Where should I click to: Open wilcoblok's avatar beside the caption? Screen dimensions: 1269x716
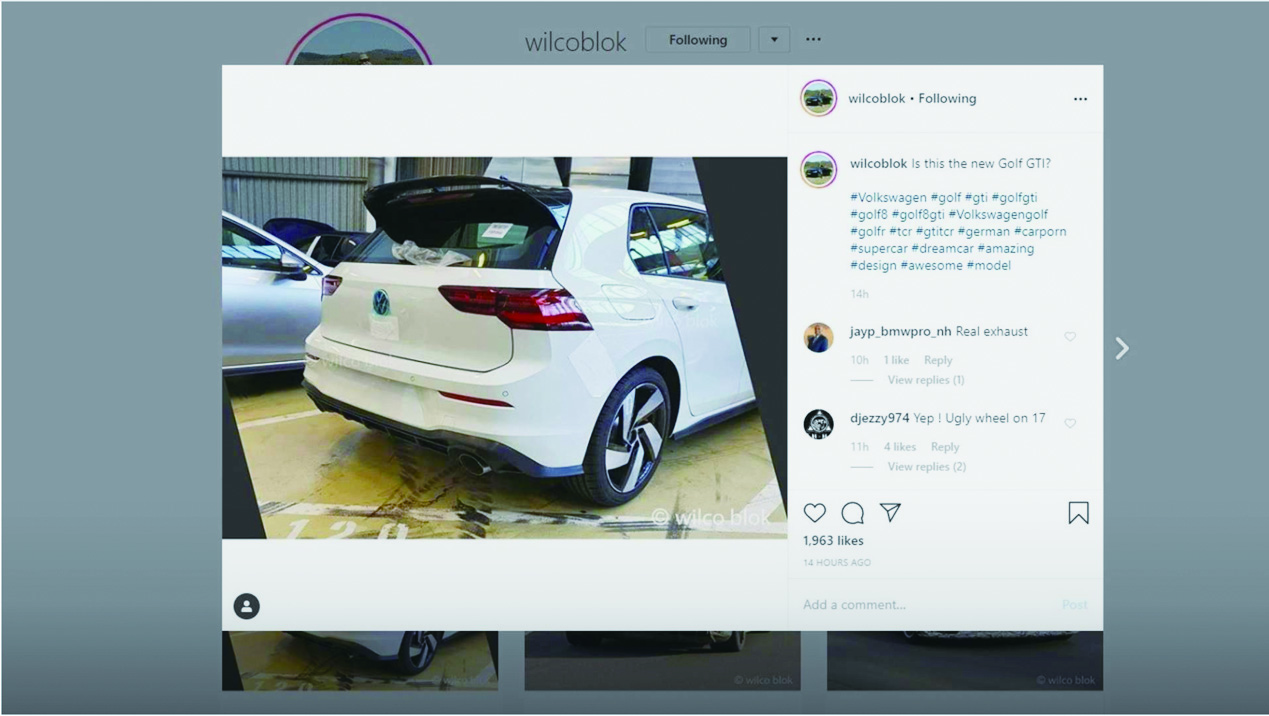(x=819, y=170)
